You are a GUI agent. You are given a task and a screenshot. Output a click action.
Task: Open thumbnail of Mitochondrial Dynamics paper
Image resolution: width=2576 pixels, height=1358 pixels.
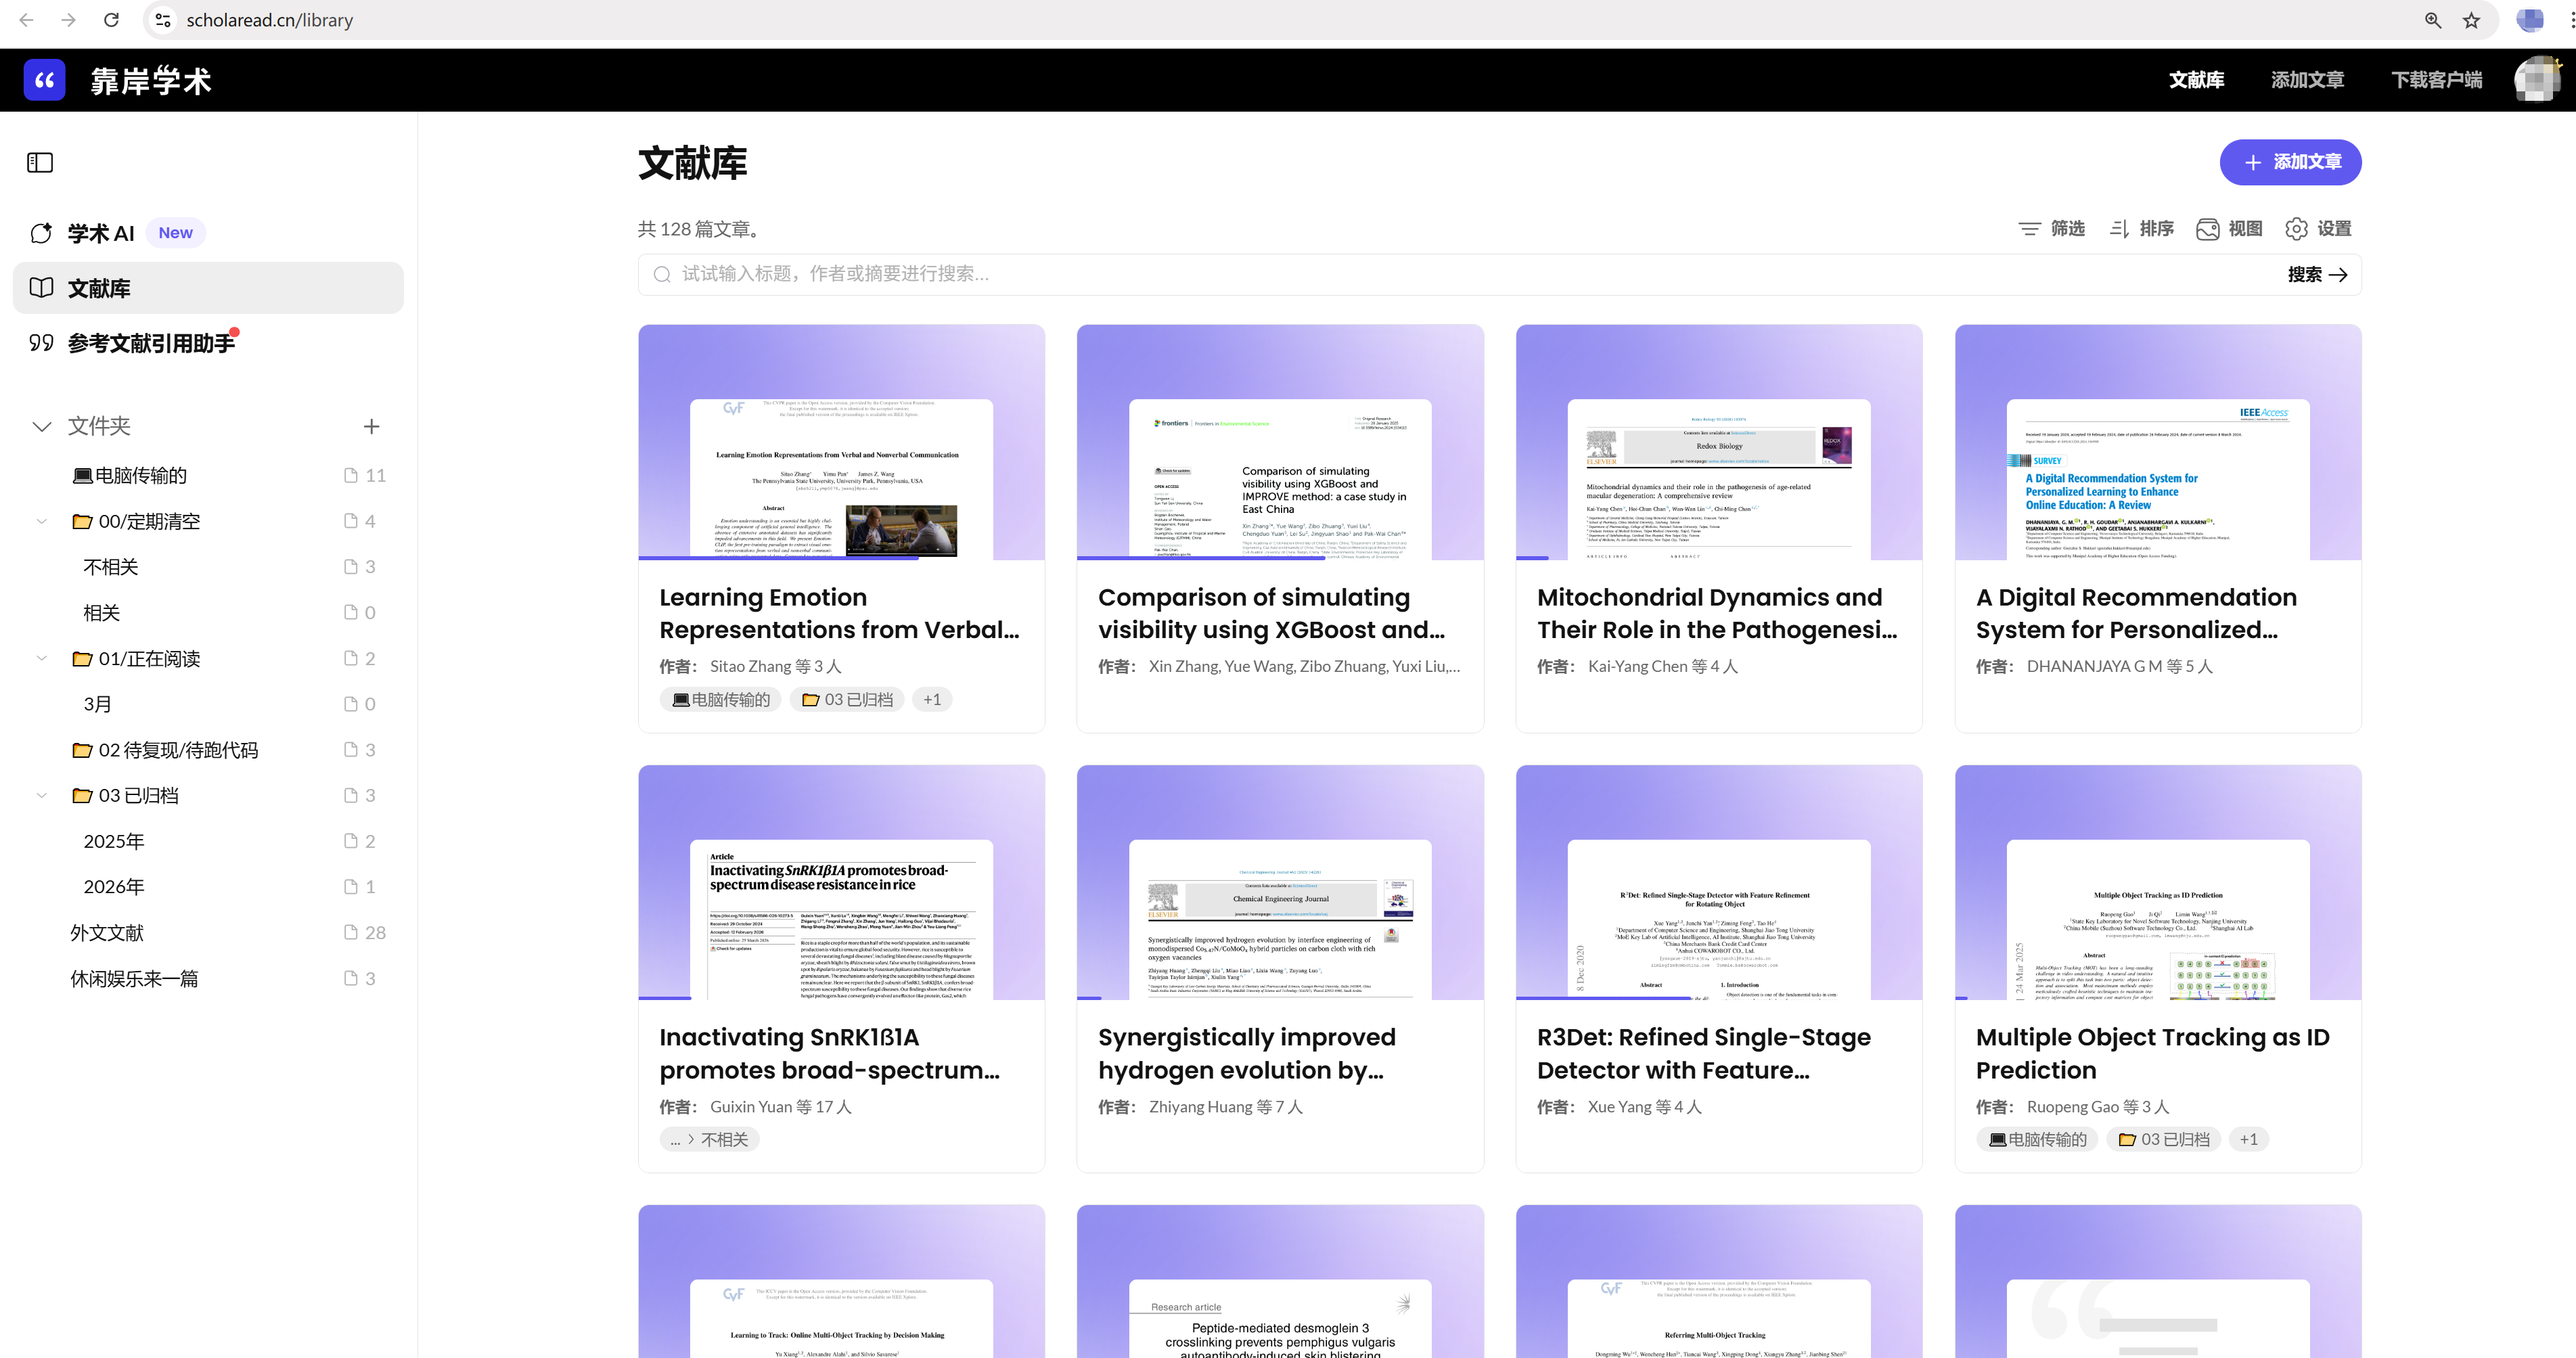pos(1718,479)
